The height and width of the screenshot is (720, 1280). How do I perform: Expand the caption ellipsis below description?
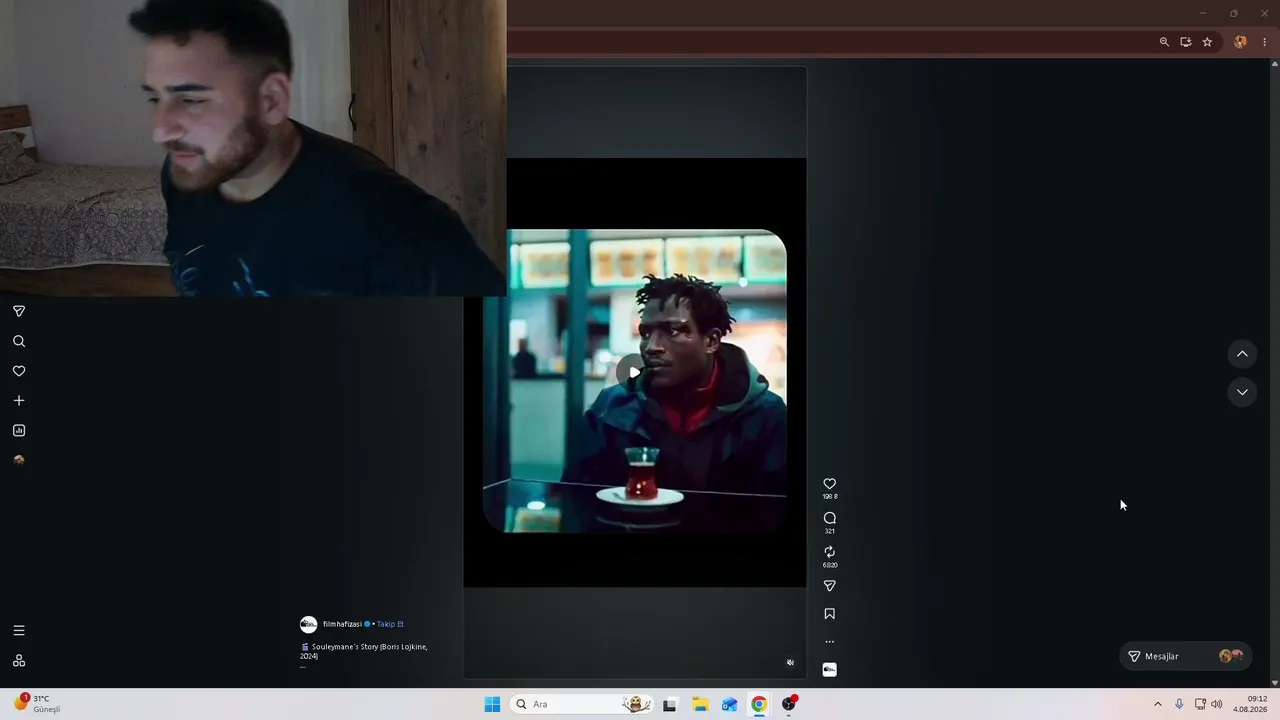(x=303, y=666)
